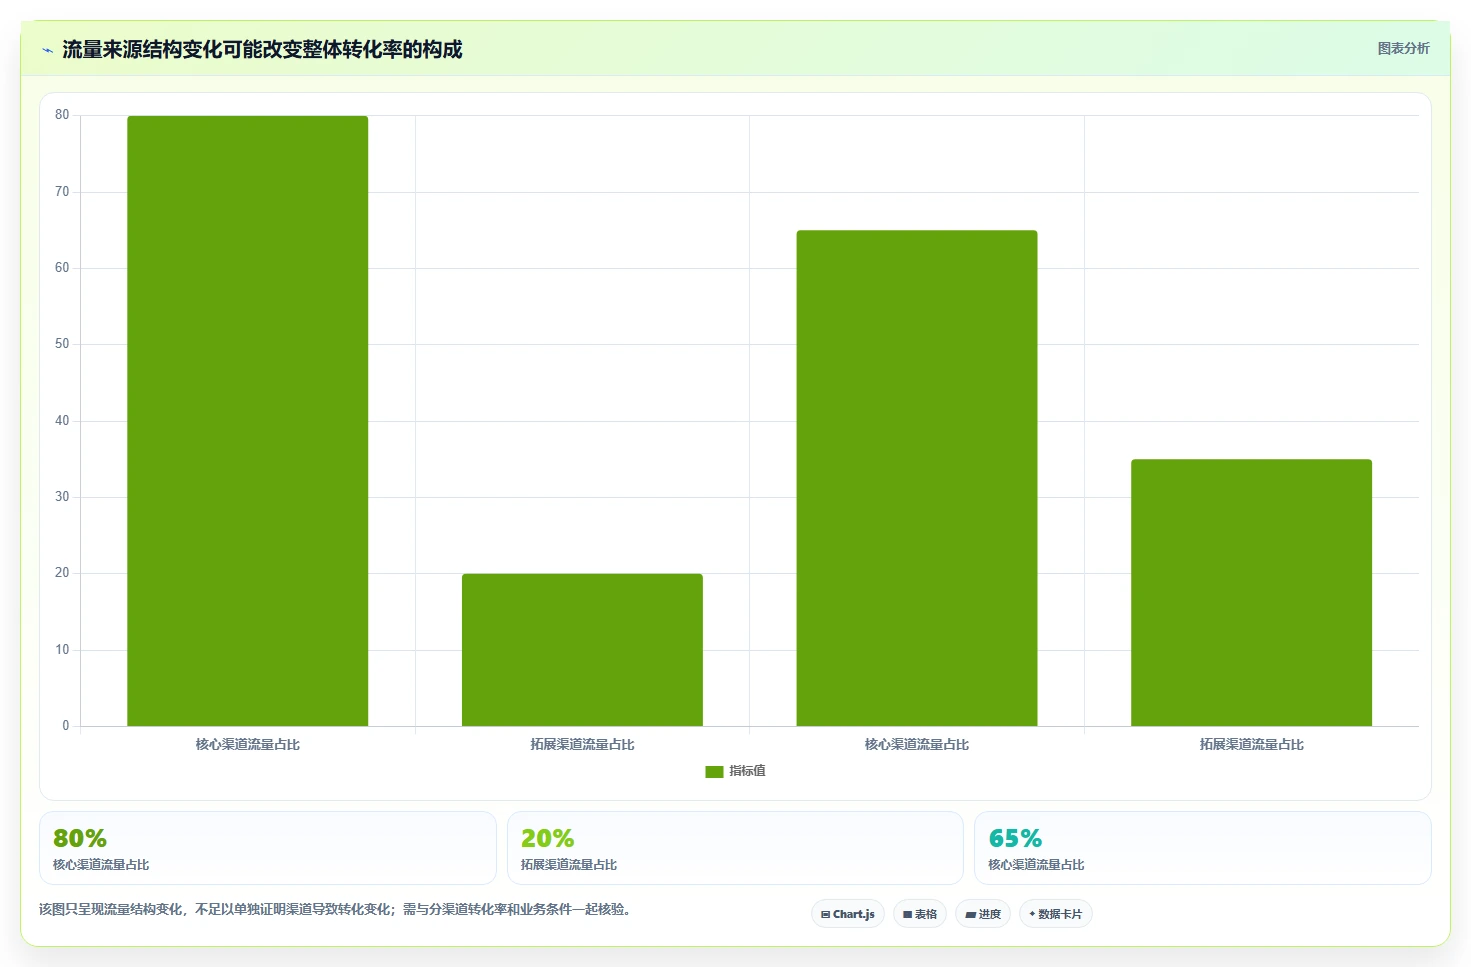Click the chart title 流量来源结构变化可能改变整体转化率的构成
Viewport: 1471px width, 967px height.
pyautogui.click(x=262, y=50)
